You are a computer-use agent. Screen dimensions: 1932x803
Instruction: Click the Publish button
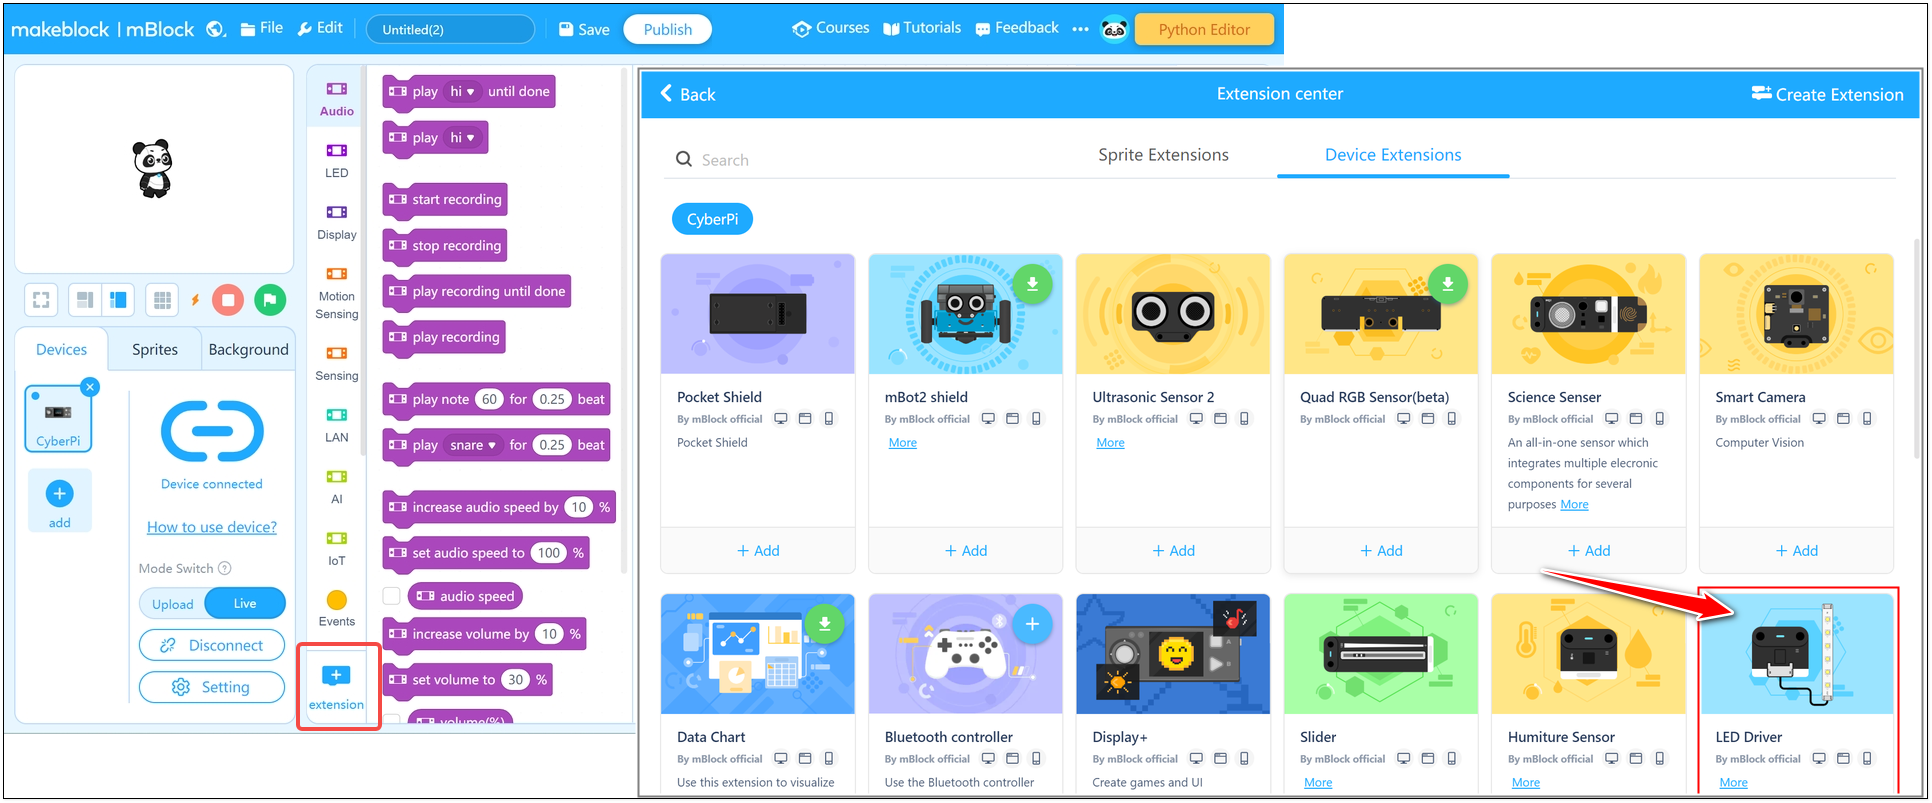(x=667, y=30)
